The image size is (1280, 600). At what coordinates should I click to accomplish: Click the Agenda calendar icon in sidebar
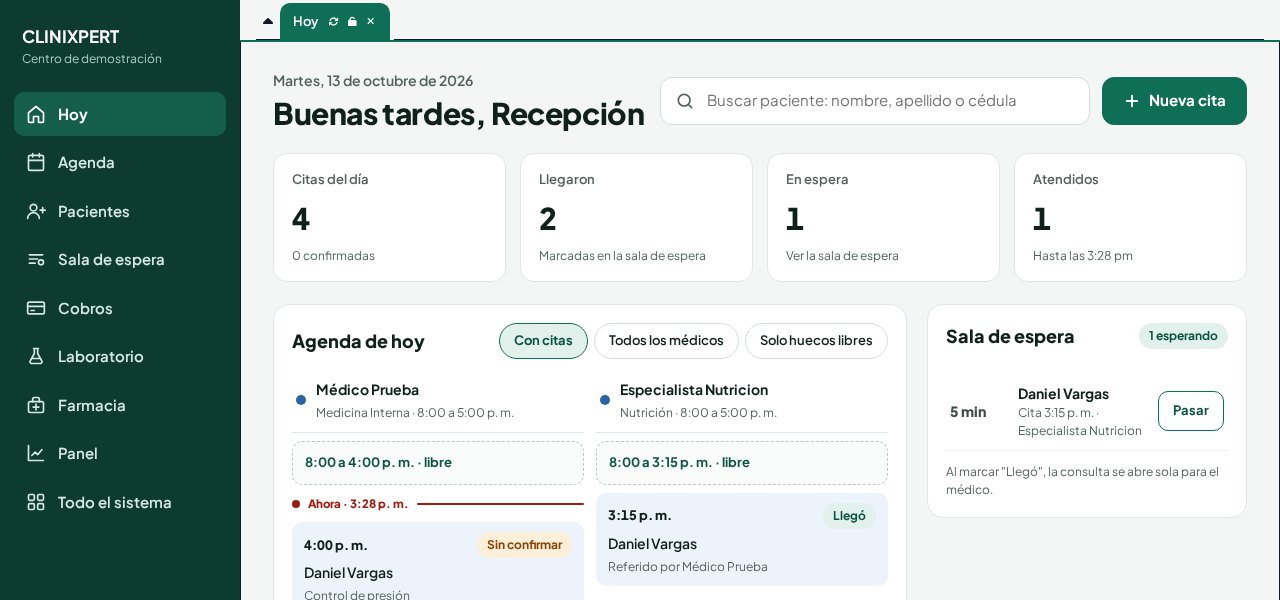36,162
